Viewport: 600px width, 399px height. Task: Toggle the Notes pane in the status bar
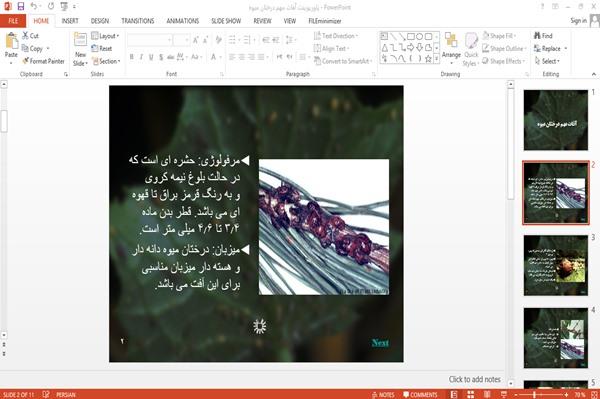383,394
